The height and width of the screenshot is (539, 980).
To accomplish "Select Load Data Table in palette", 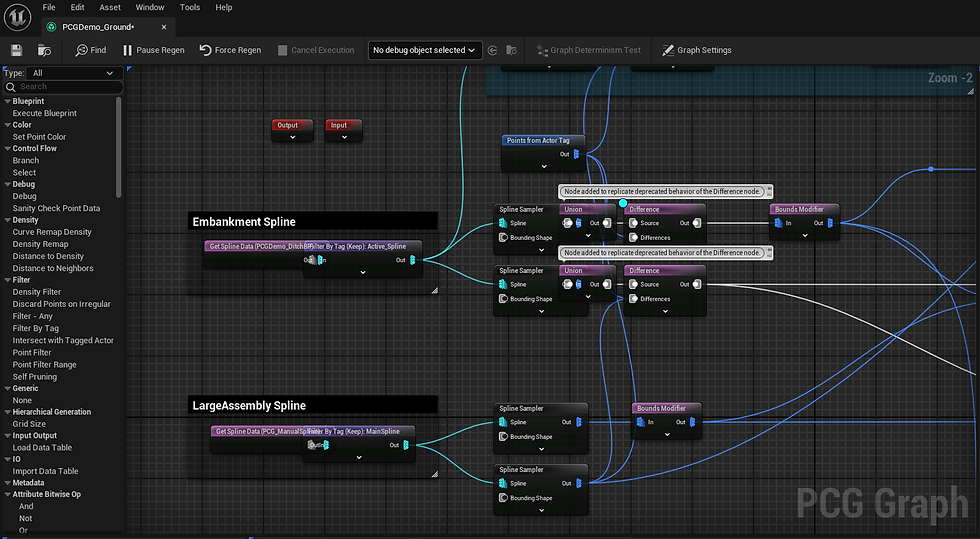I will (x=42, y=448).
